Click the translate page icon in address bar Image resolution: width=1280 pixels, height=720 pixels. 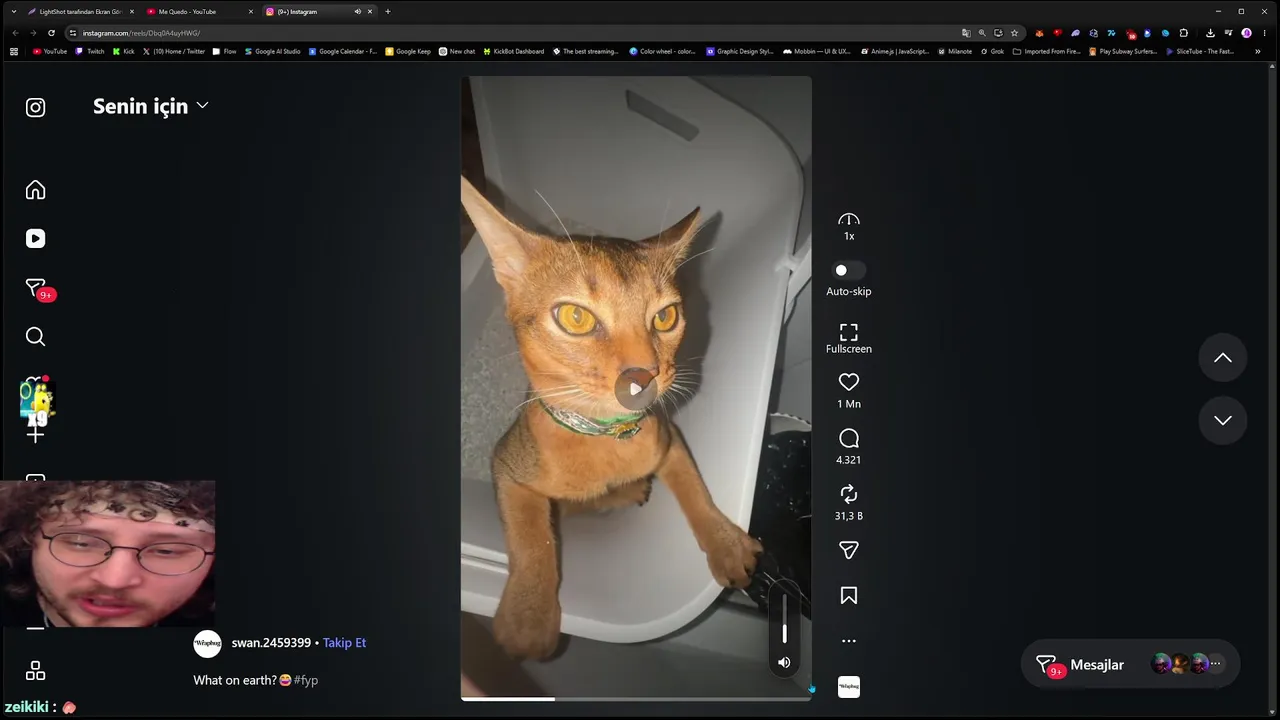[966, 33]
